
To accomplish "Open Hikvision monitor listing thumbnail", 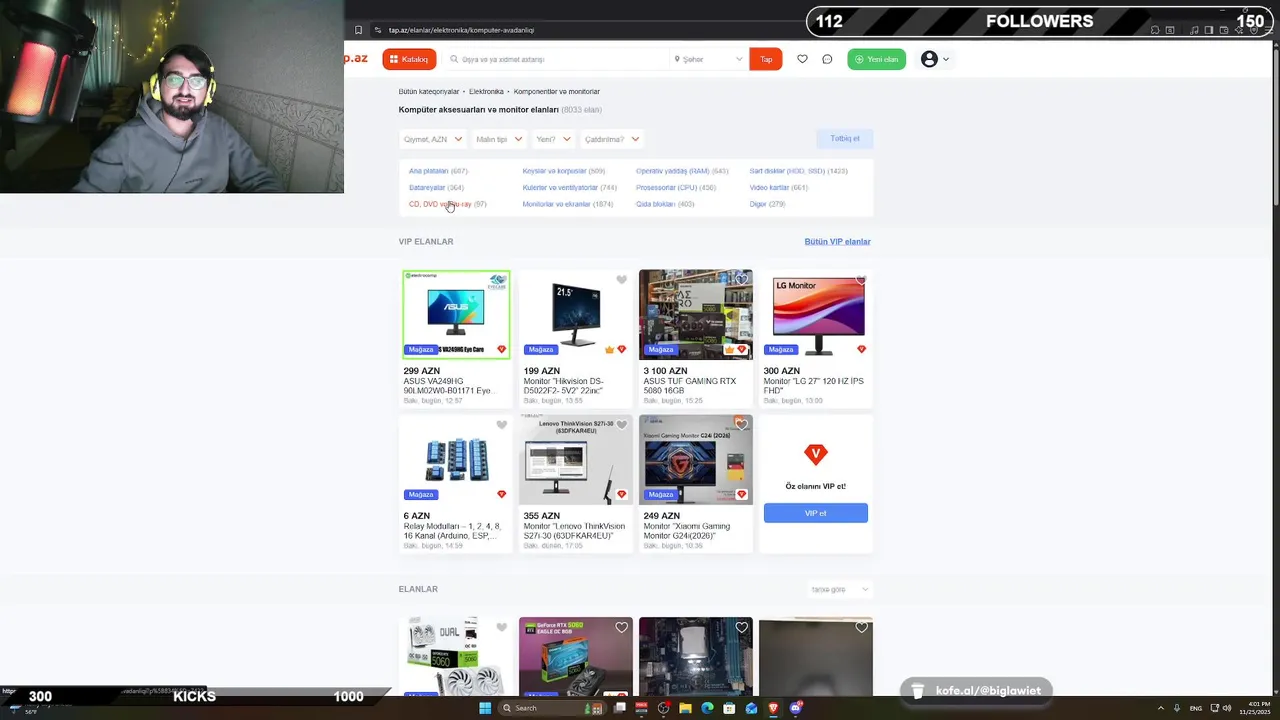I will [576, 314].
